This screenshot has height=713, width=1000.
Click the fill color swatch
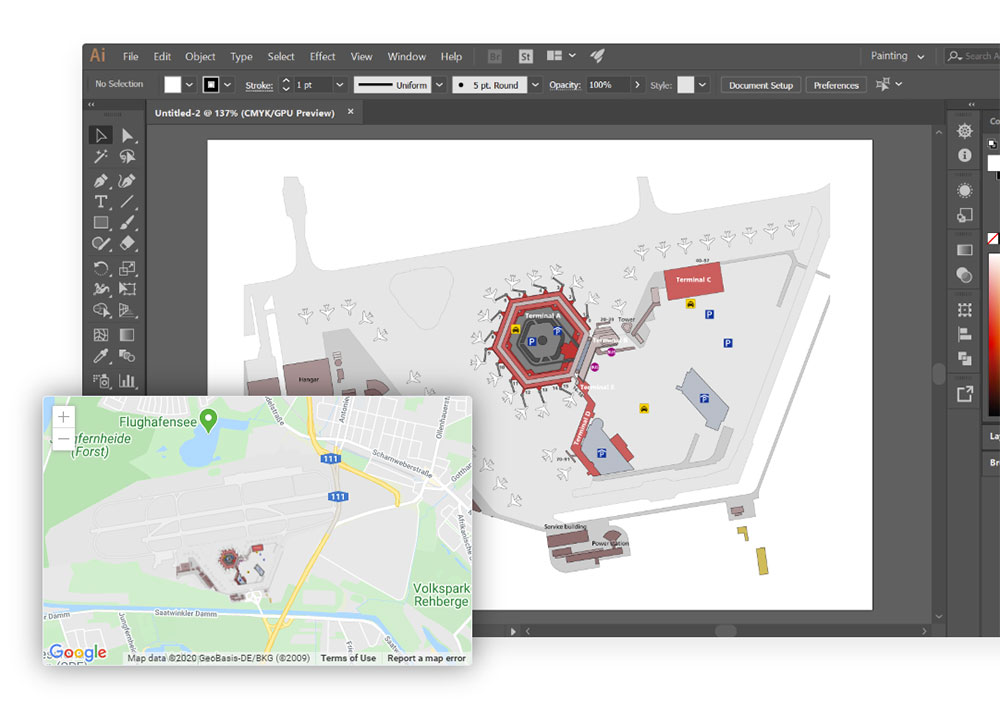tap(172, 85)
